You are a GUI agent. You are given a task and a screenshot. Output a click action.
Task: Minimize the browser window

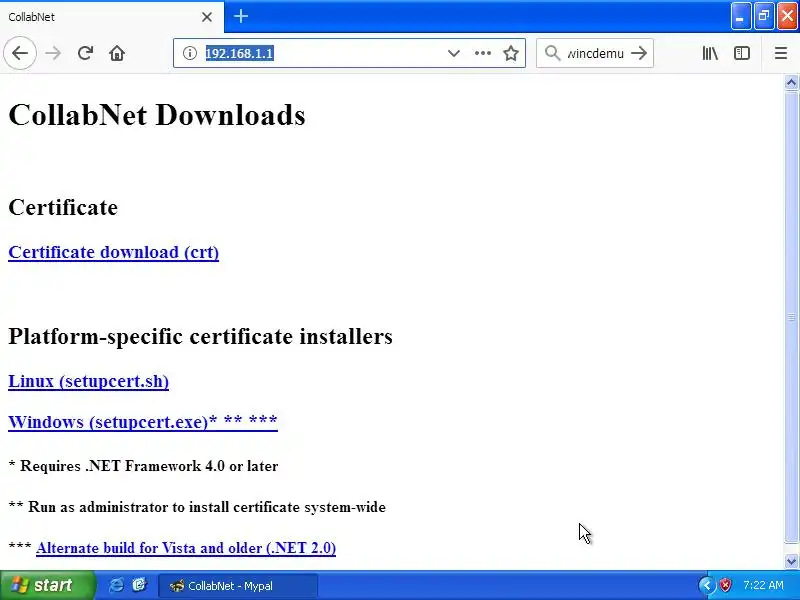pos(741,16)
